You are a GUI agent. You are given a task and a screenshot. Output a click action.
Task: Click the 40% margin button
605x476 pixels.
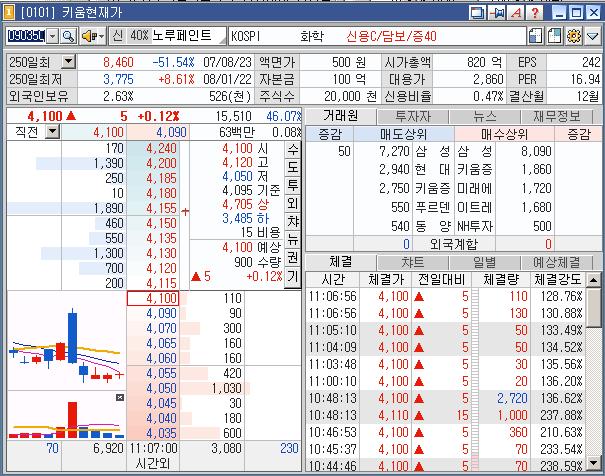coord(139,36)
